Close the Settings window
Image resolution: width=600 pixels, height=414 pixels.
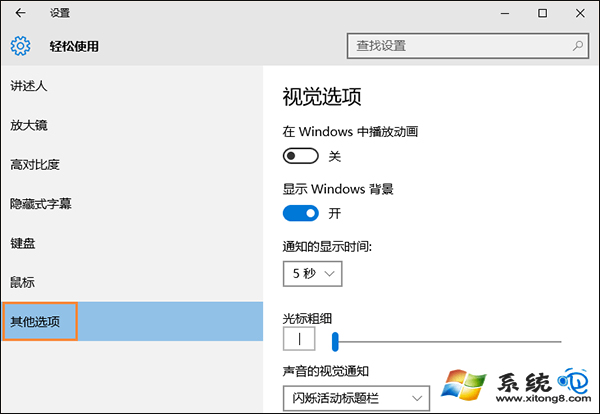coord(580,13)
